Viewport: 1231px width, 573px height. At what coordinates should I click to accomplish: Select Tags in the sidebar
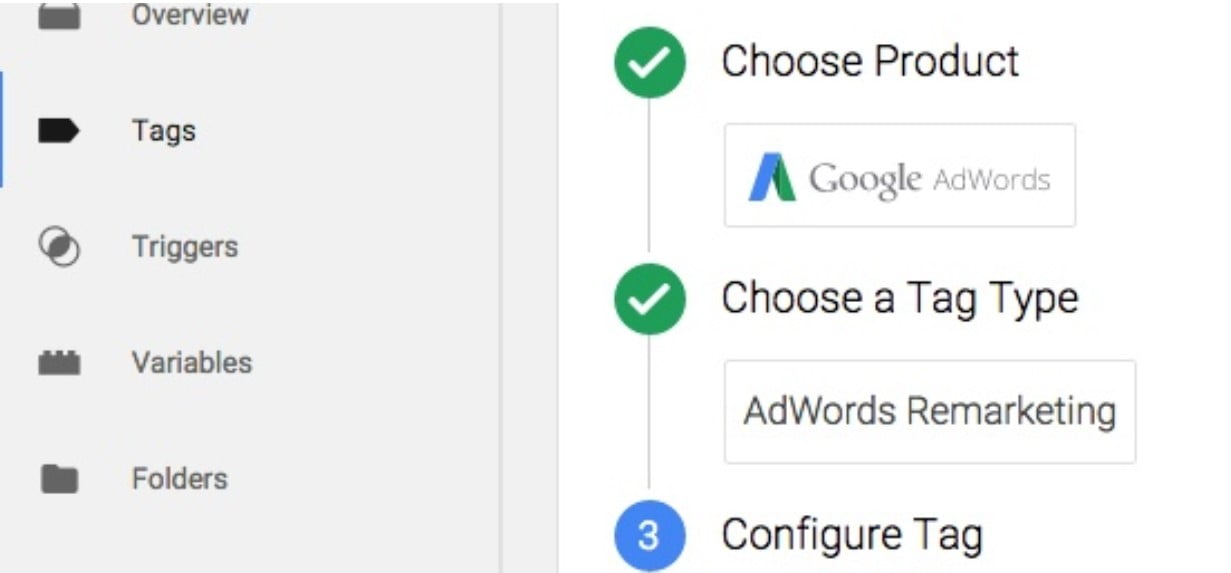(x=164, y=131)
